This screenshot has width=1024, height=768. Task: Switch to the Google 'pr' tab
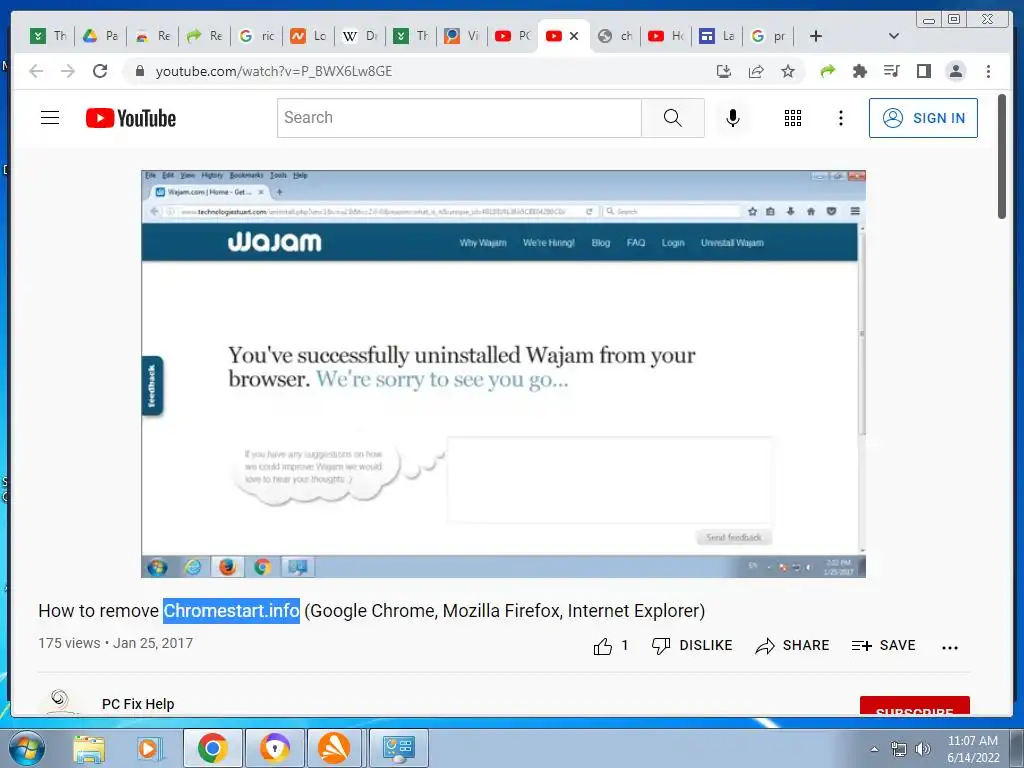coord(769,36)
